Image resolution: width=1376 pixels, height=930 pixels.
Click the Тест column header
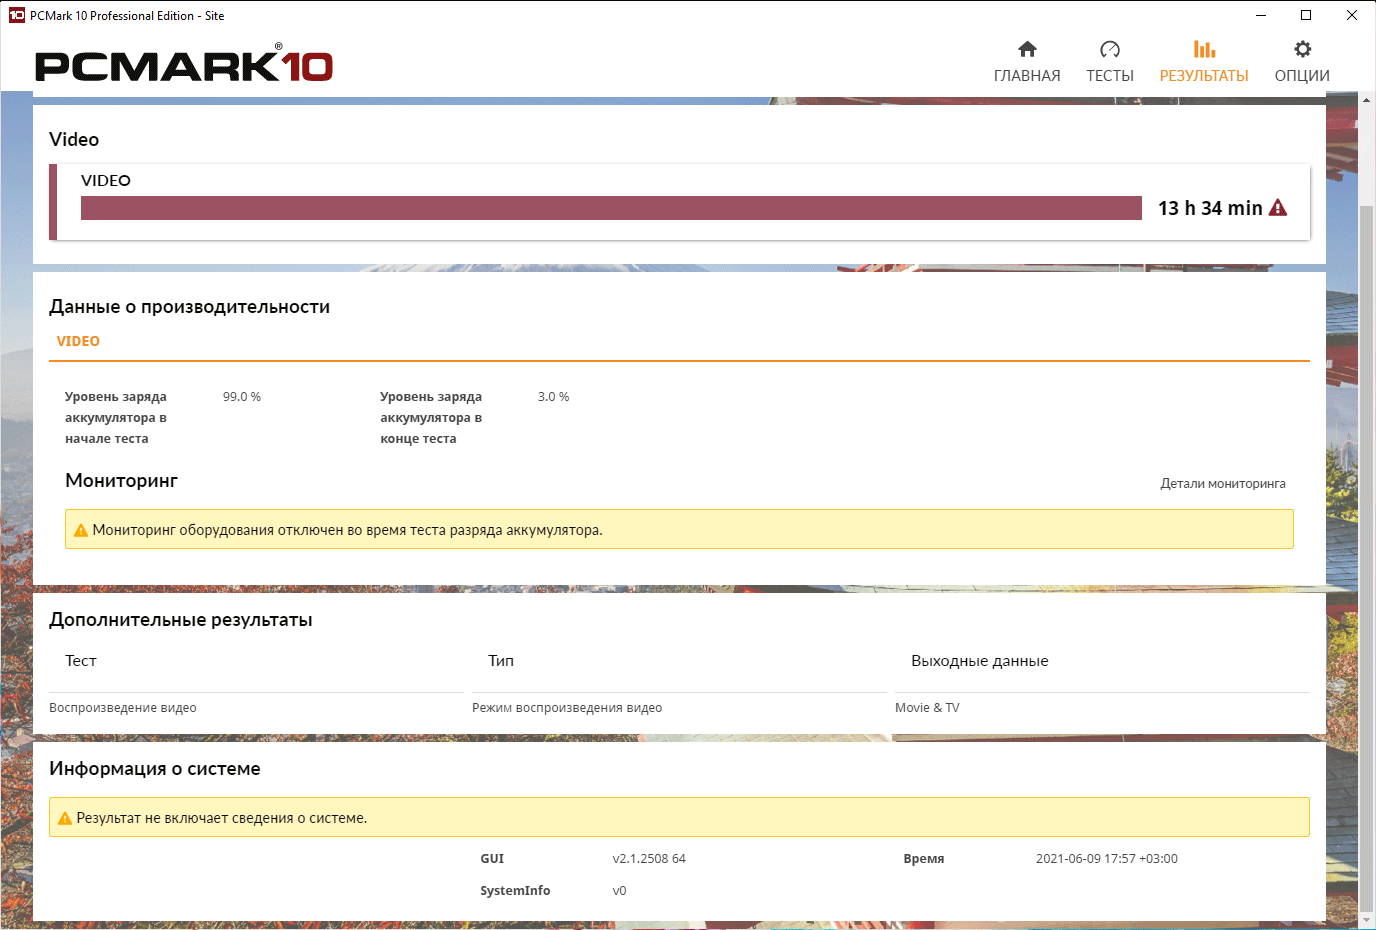click(81, 661)
